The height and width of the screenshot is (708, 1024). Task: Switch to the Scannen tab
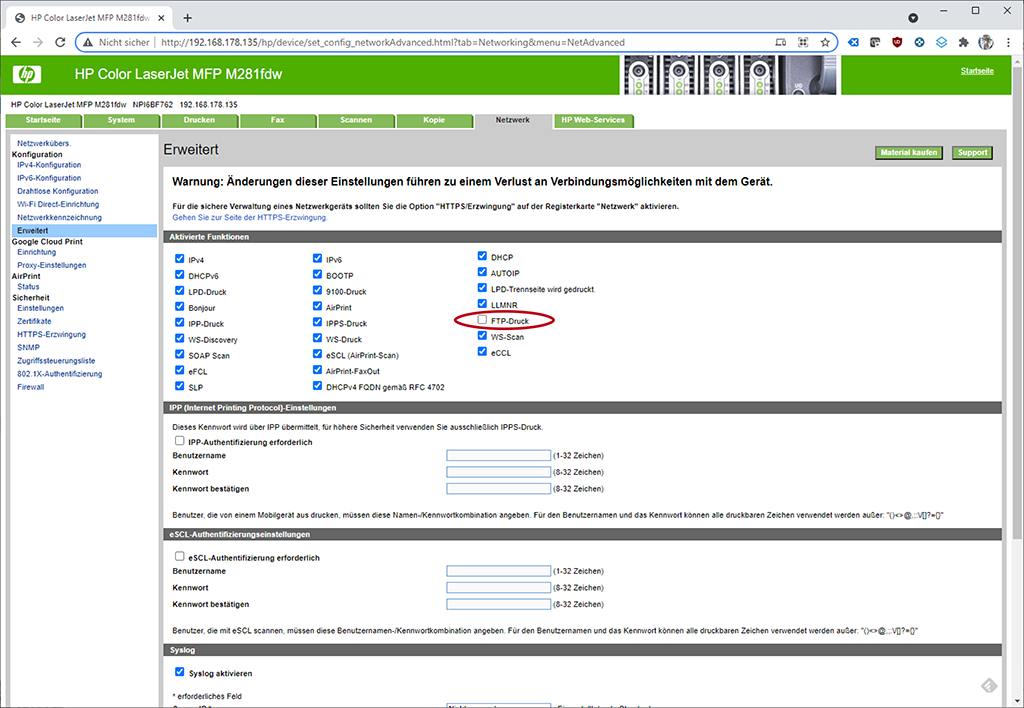click(x=355, y=120)
